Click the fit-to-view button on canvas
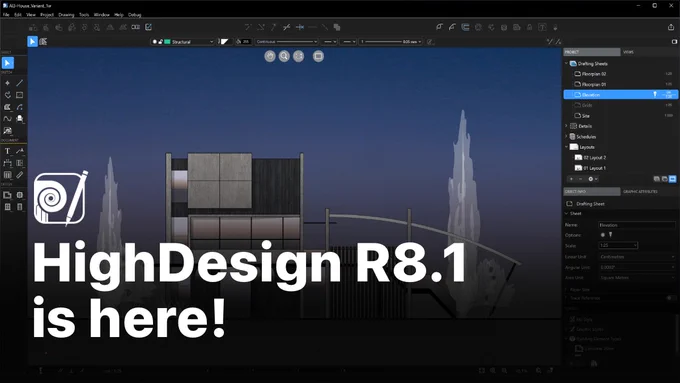 coord(298,56)
